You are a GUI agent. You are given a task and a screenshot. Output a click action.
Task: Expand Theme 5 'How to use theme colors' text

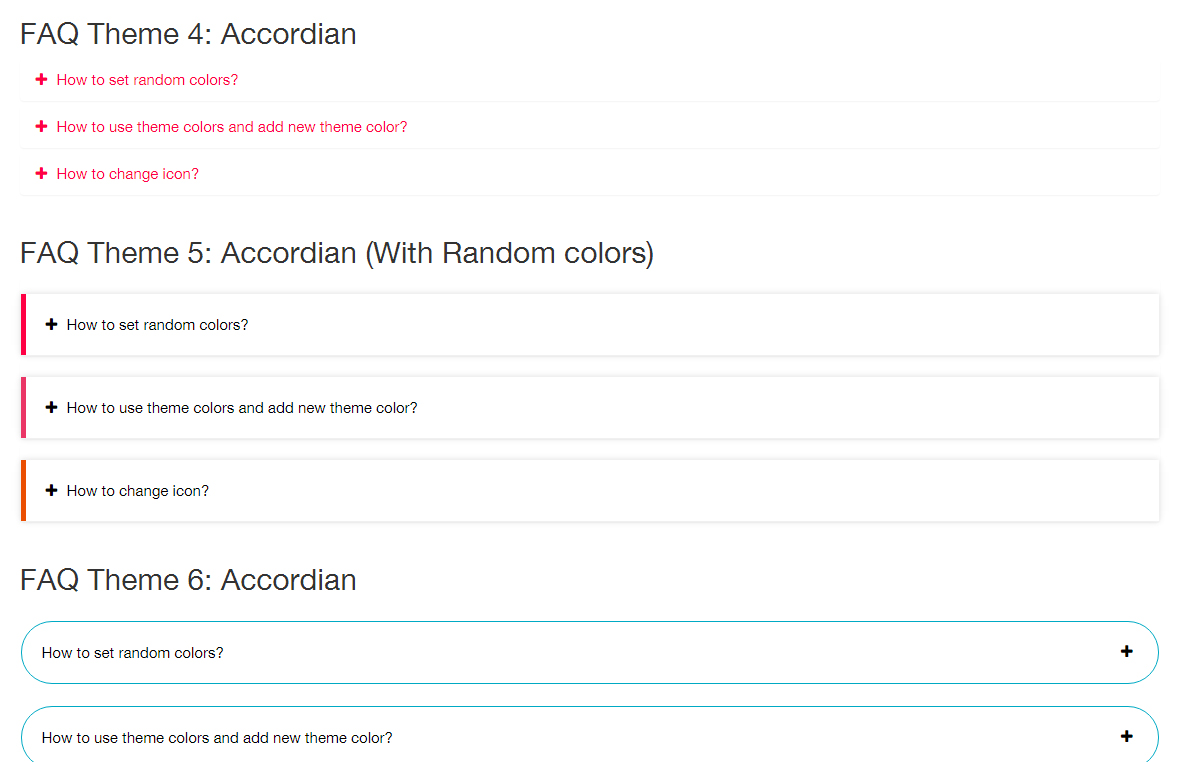tap(242, 408)
